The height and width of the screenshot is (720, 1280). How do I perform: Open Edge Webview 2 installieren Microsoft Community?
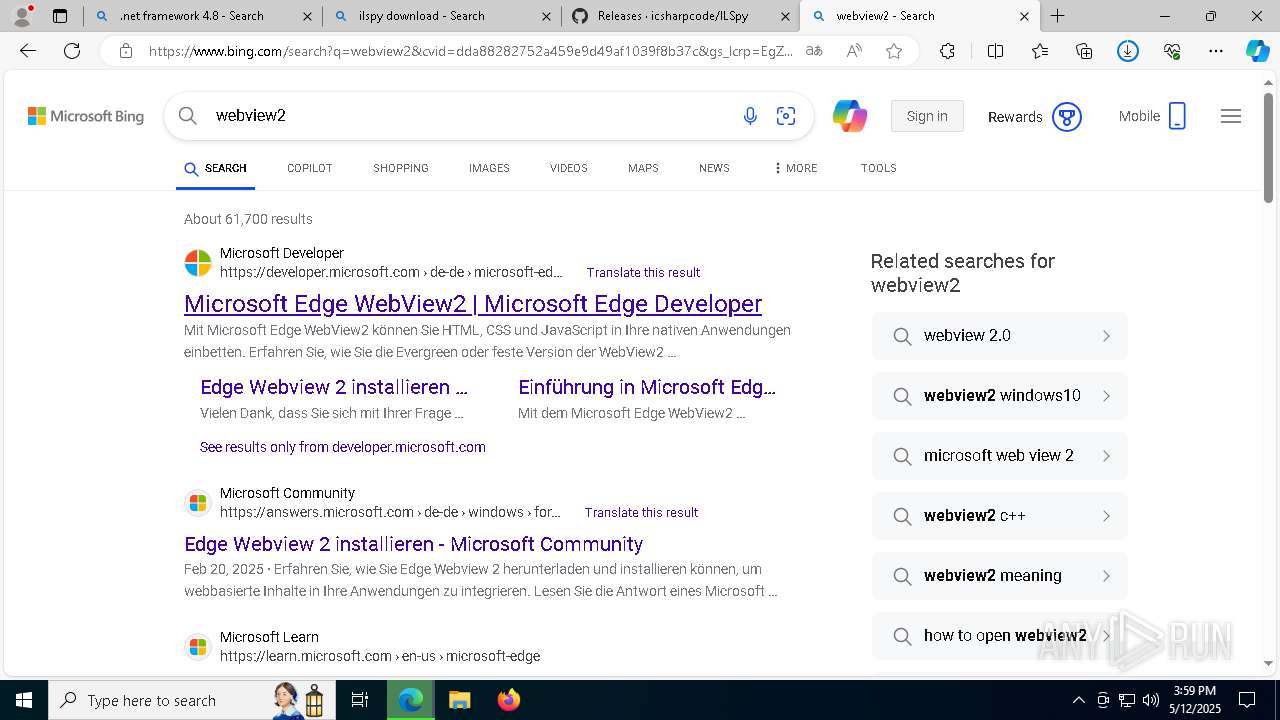pos(414,544)
